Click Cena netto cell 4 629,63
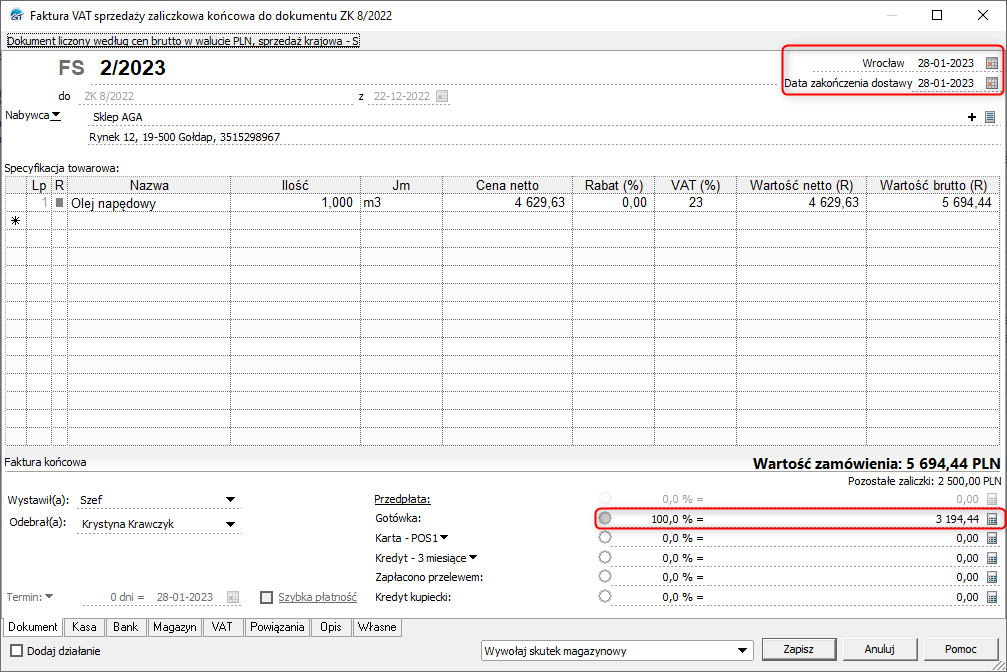 tap(507, 203)
